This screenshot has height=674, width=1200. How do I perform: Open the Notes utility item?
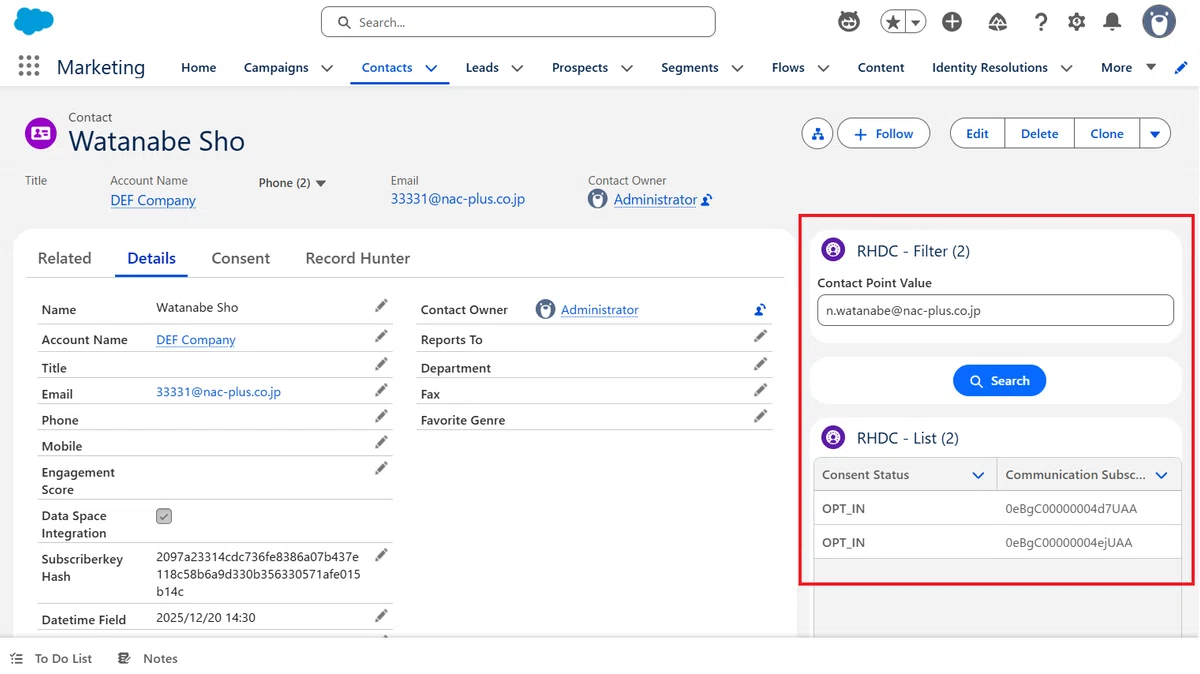pyautogui.click(x=148, y=658)
